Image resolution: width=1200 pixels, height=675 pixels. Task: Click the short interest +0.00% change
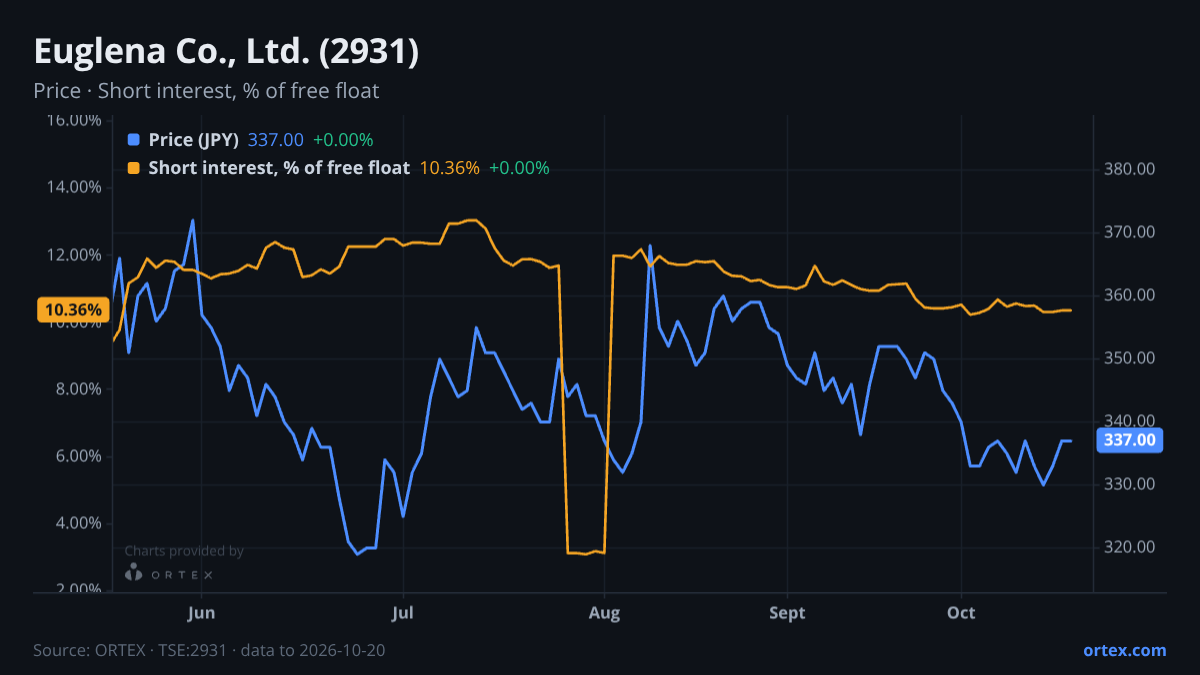click(519, 168)
